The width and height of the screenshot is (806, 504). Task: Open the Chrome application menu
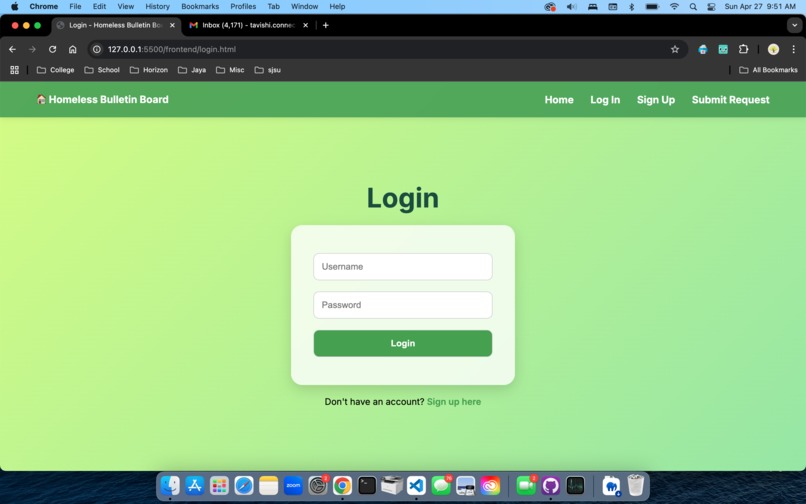44,7
